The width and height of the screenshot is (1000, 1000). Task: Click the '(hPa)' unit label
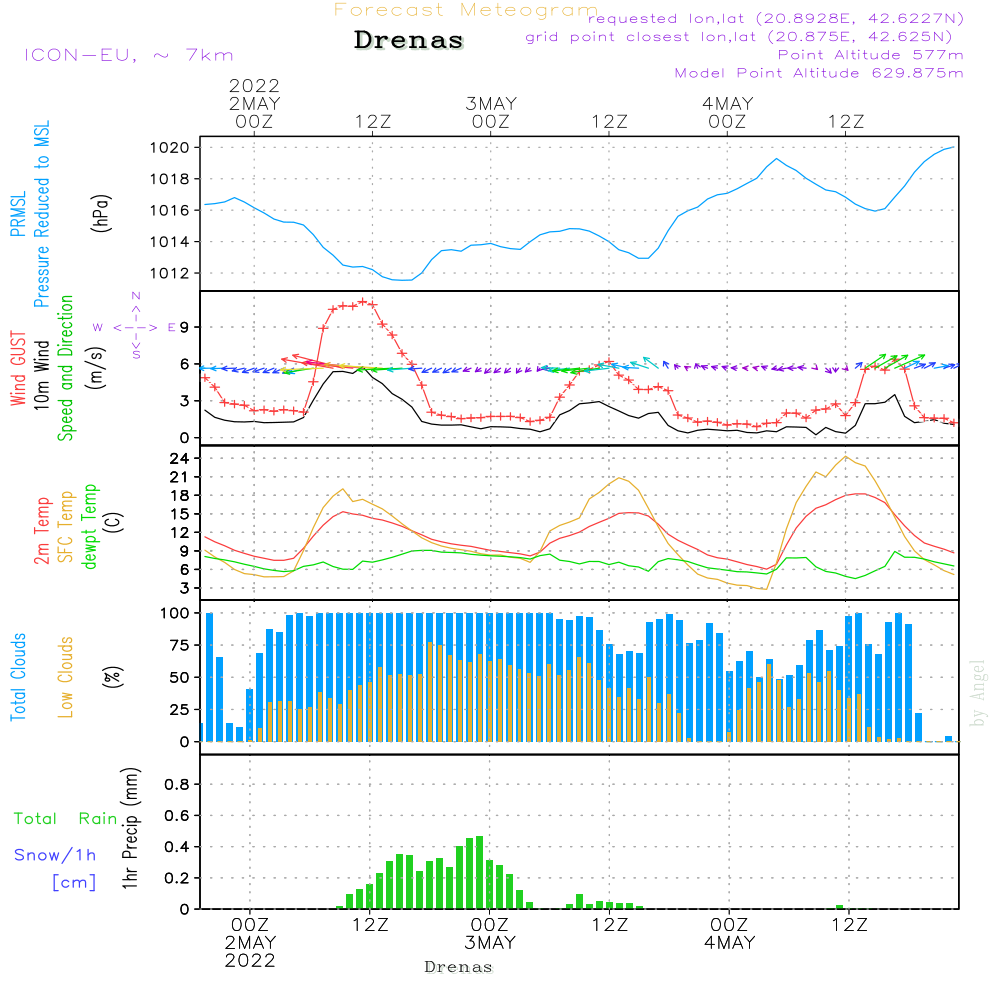pyautogui.click(x=101, y=213)
